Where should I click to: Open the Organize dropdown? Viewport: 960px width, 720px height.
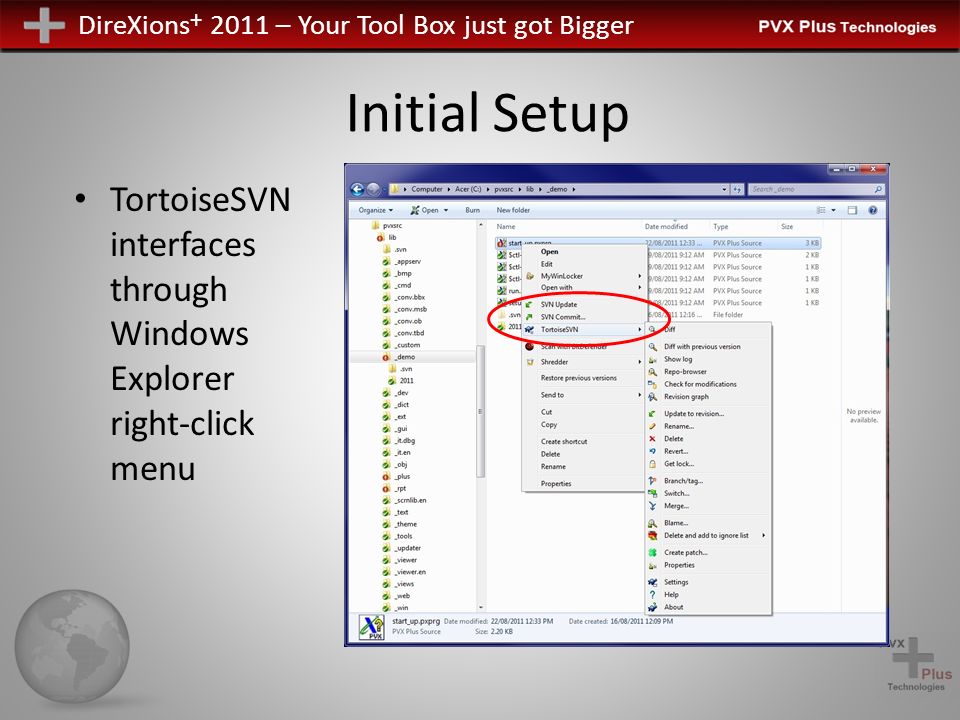(375, 210)
